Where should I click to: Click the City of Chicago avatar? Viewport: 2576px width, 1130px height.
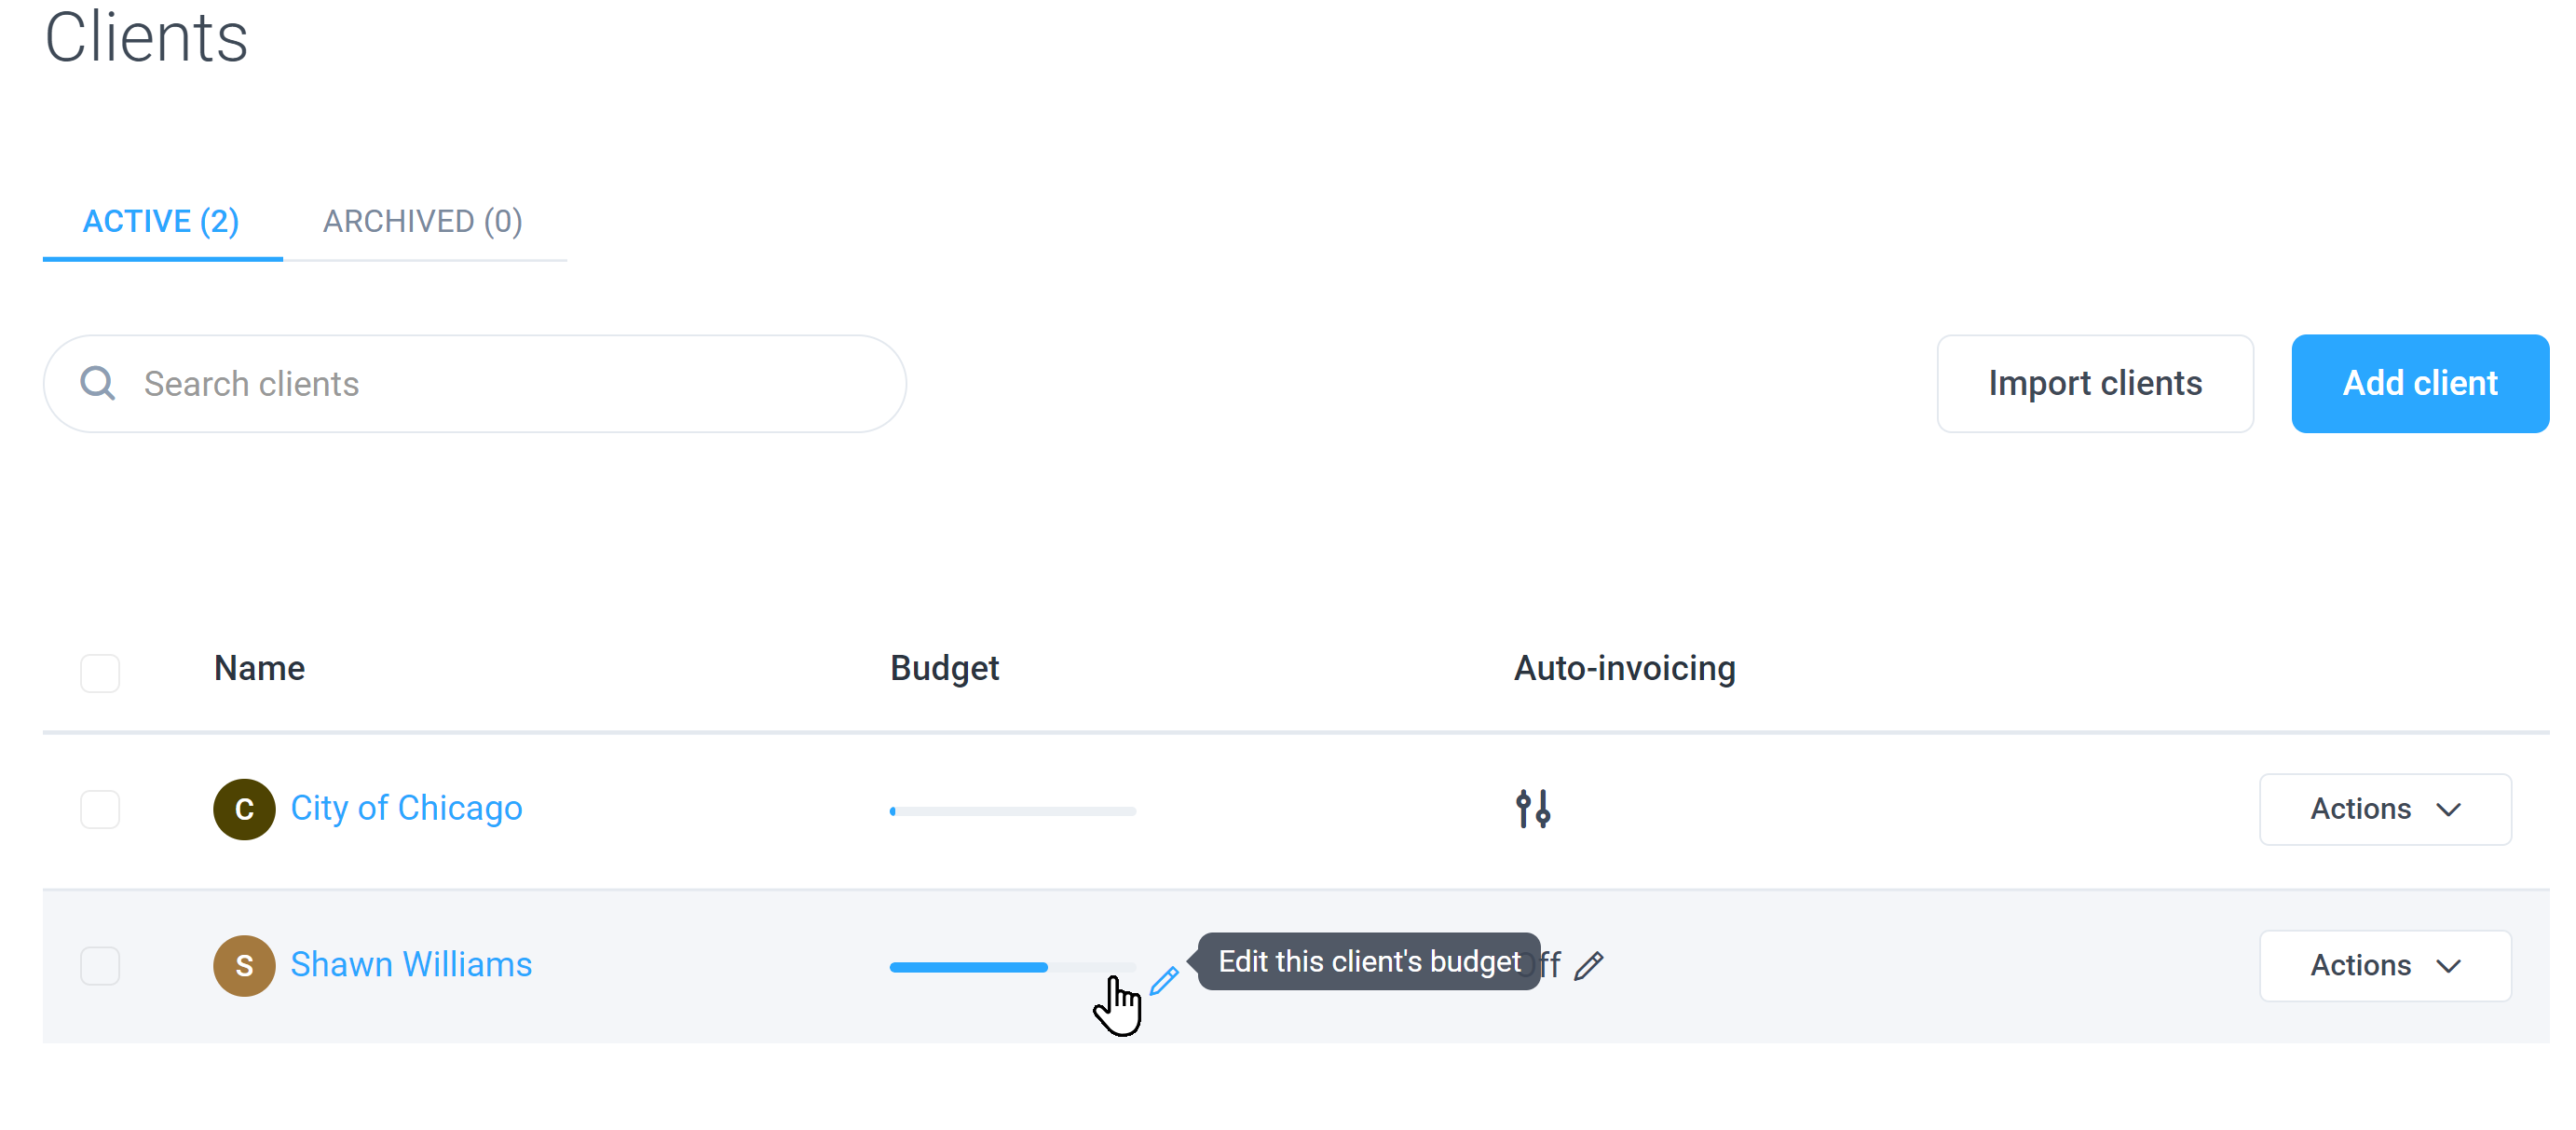[x=244, y=809]
